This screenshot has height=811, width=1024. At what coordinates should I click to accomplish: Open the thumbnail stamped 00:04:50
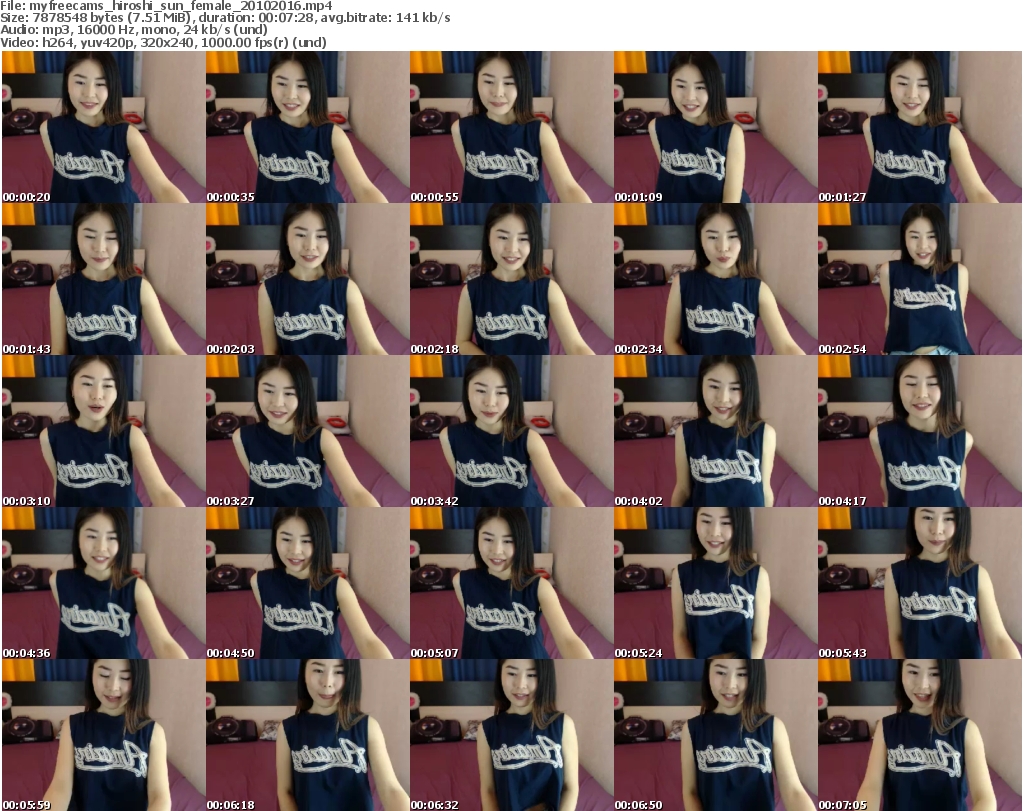[308, 584]
